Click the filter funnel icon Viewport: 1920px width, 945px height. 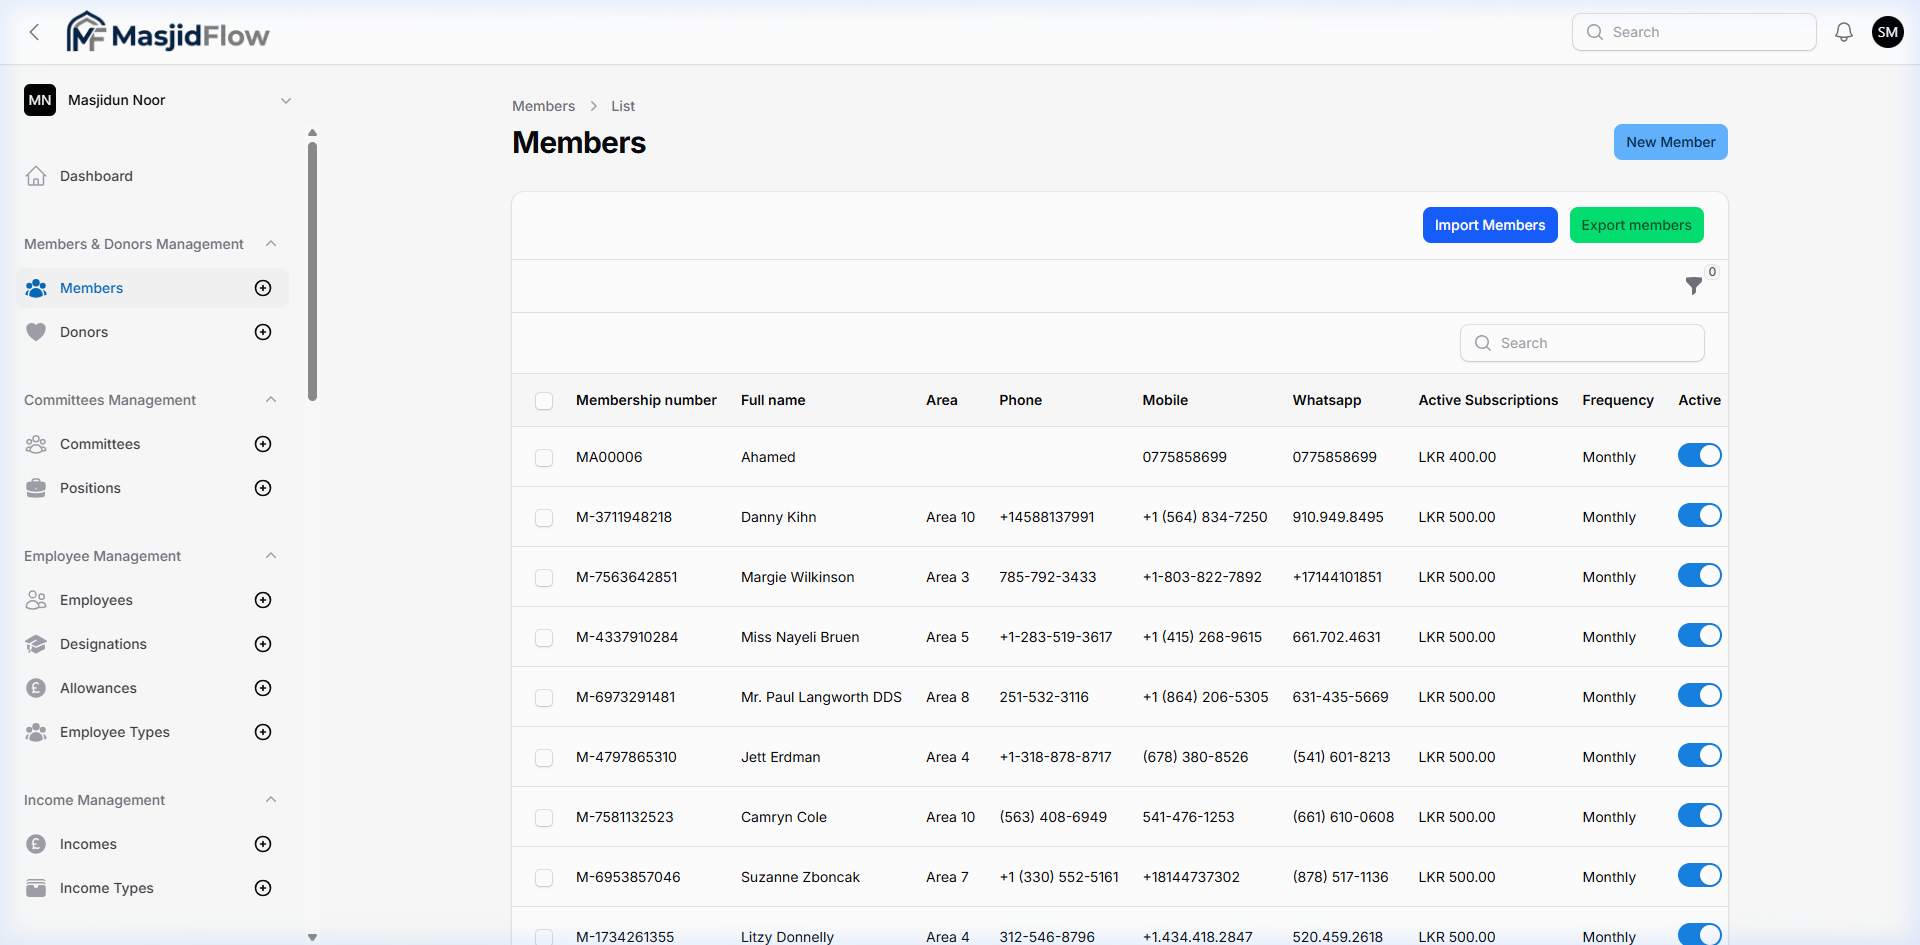1694,286
